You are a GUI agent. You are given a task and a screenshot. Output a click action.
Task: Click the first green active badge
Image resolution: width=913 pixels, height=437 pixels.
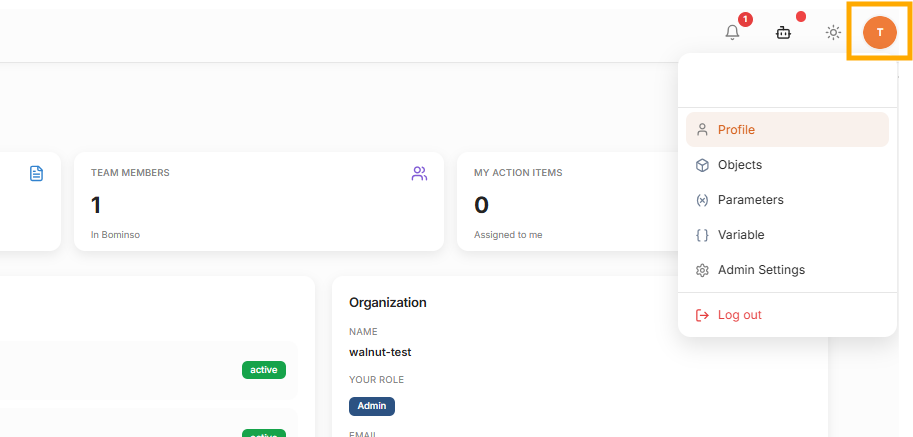pyautogui.click(x=264, y=370)
